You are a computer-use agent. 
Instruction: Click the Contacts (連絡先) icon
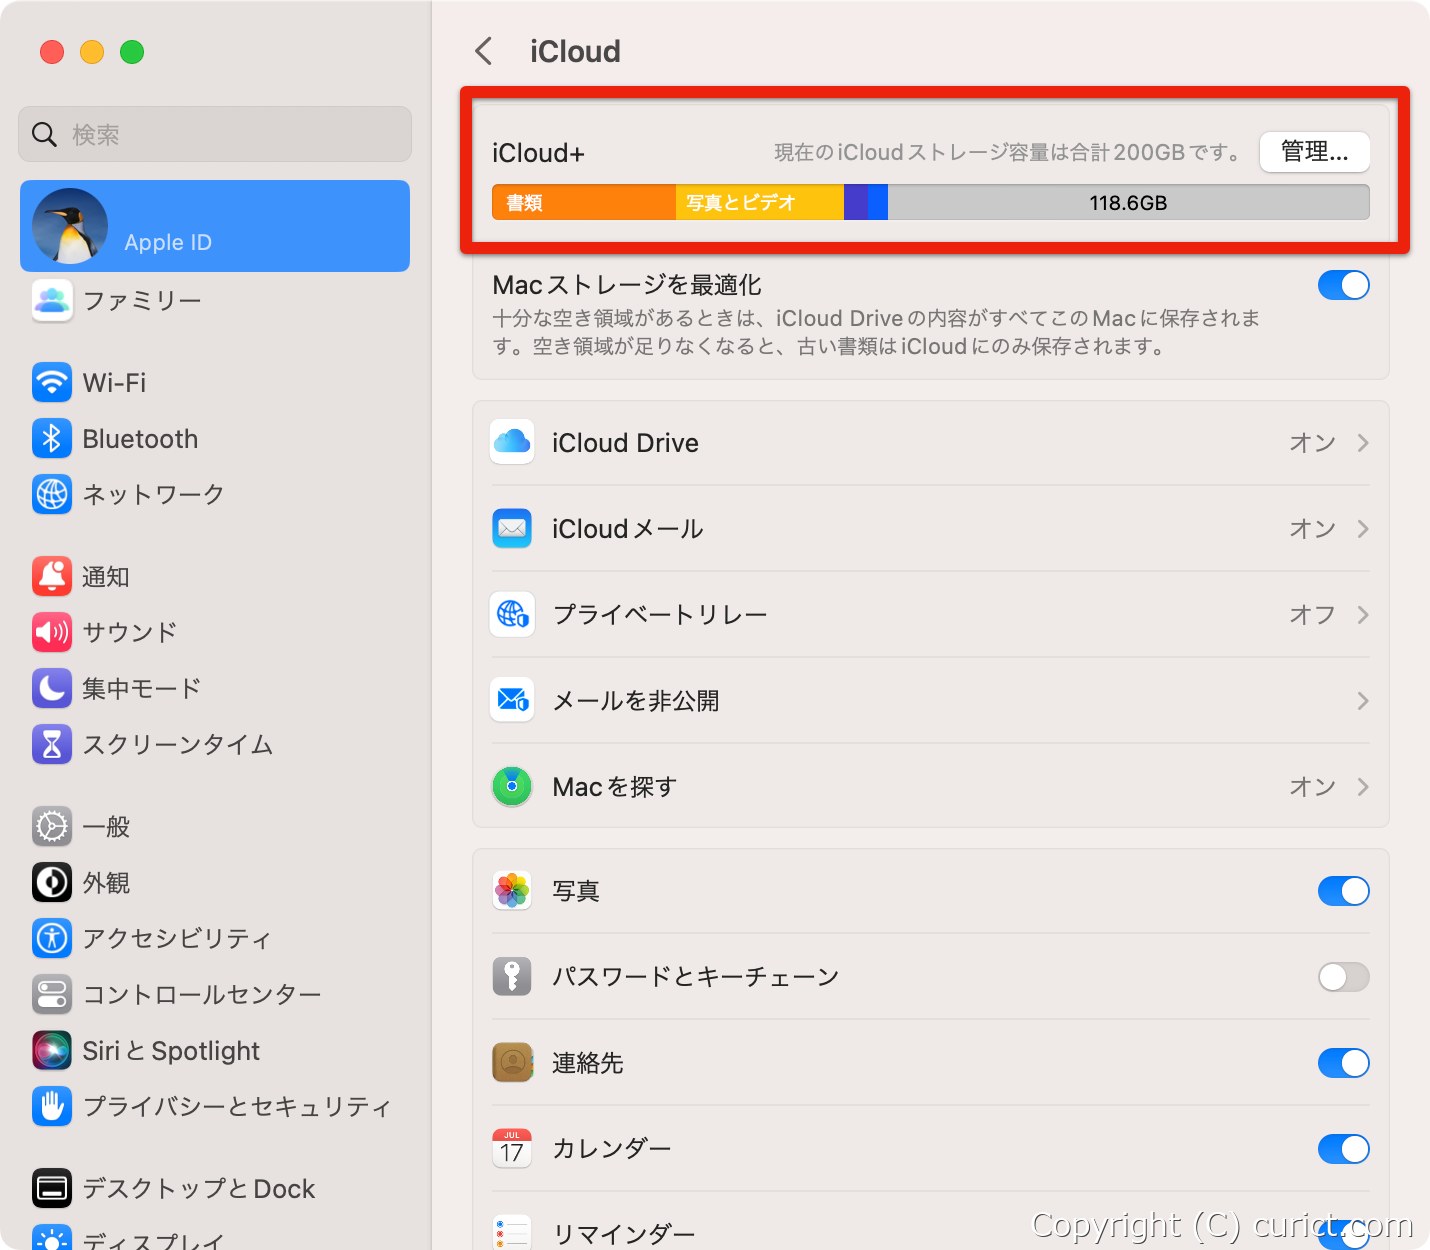pyautogui.click(x=512, y=1062)
